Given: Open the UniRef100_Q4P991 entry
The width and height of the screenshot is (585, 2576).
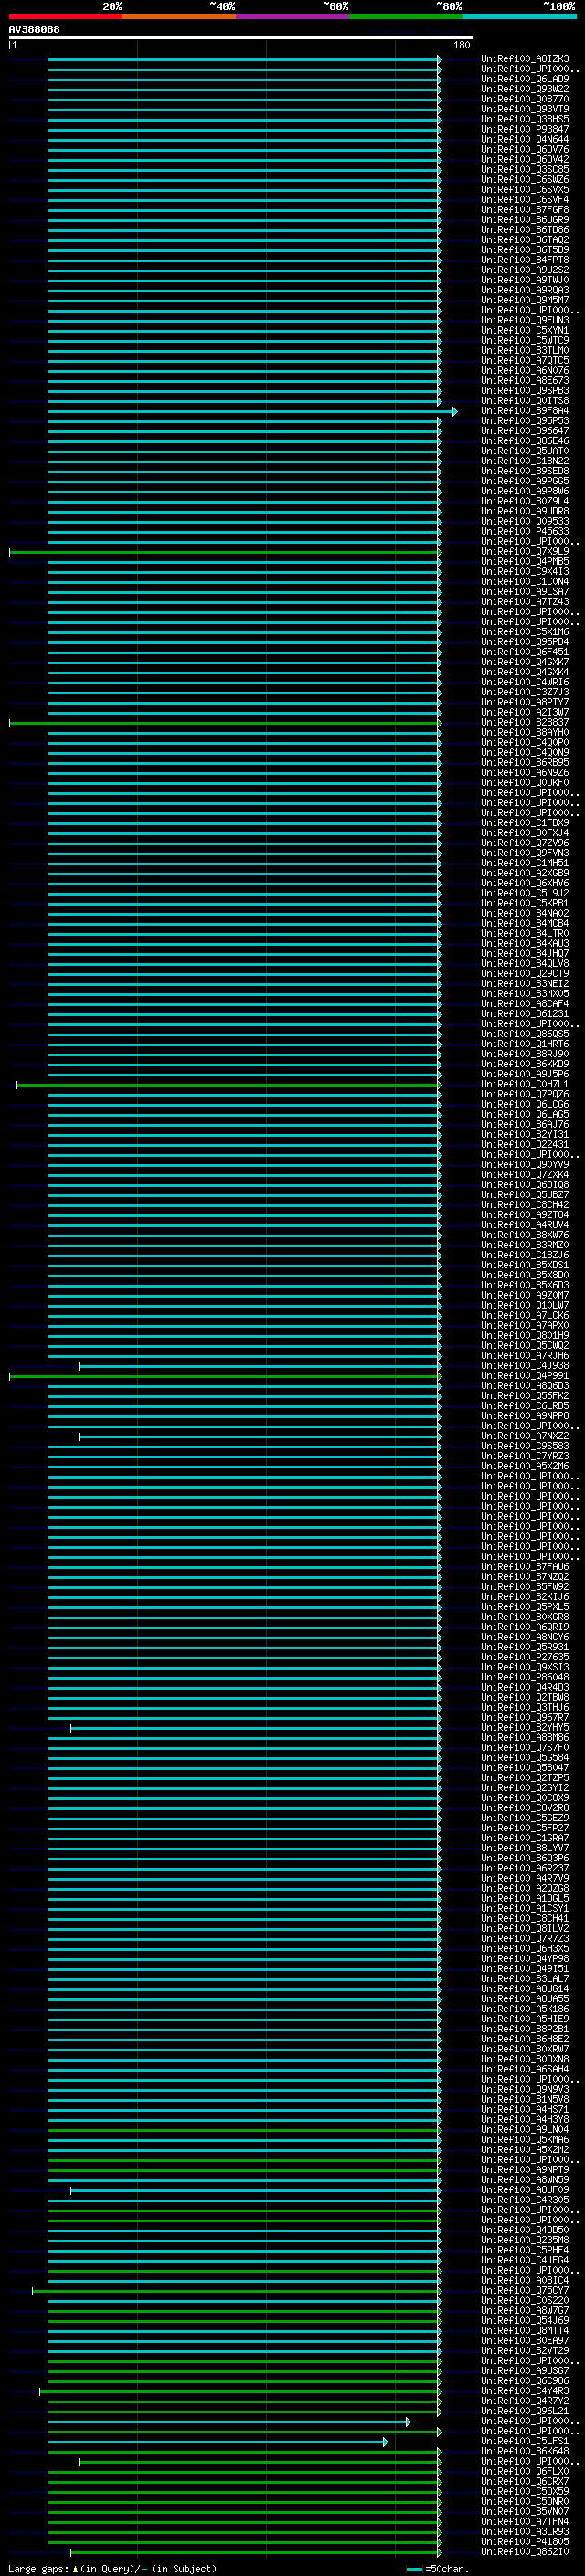Looking at the screenshot, I should 525,1375.
